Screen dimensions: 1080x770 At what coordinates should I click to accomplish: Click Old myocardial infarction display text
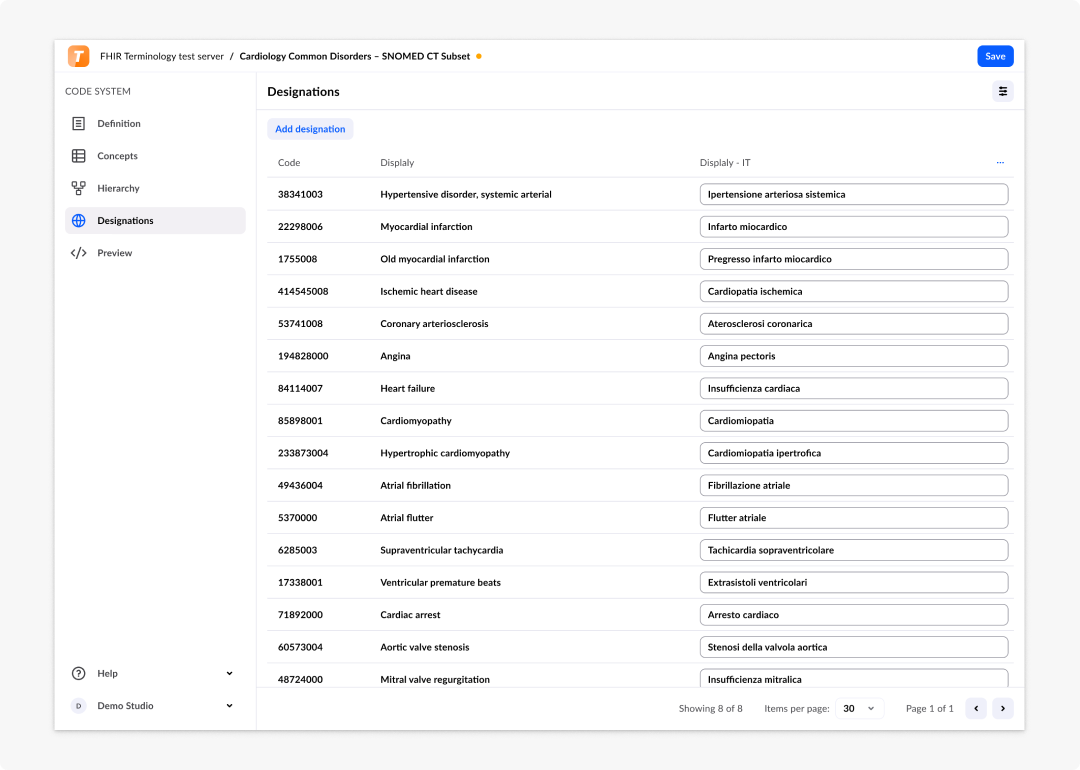pos(435,259)
